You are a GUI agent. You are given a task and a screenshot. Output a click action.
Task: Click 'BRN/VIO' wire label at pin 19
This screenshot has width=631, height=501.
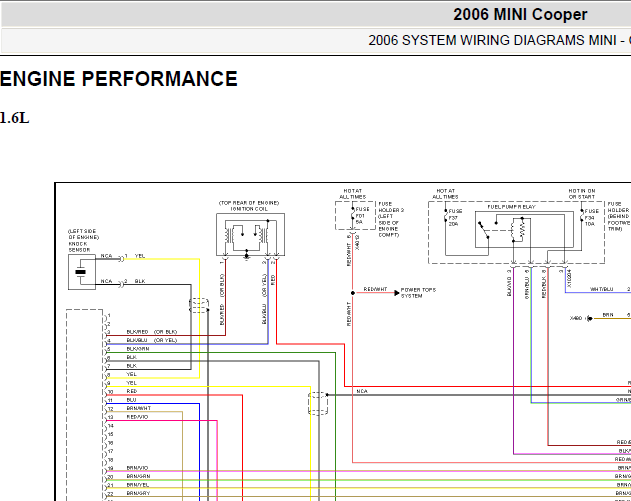pyautogui.click(x=137, y=468)
